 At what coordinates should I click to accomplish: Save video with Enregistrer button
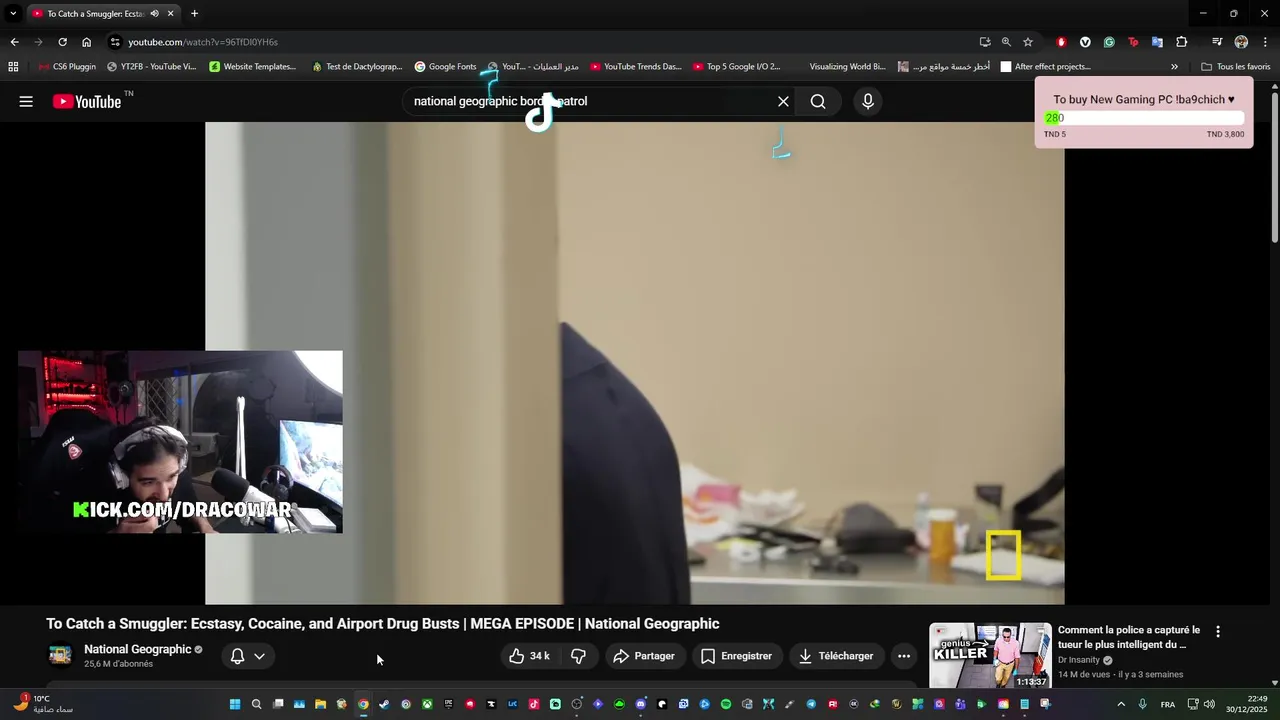coord(737,656)
